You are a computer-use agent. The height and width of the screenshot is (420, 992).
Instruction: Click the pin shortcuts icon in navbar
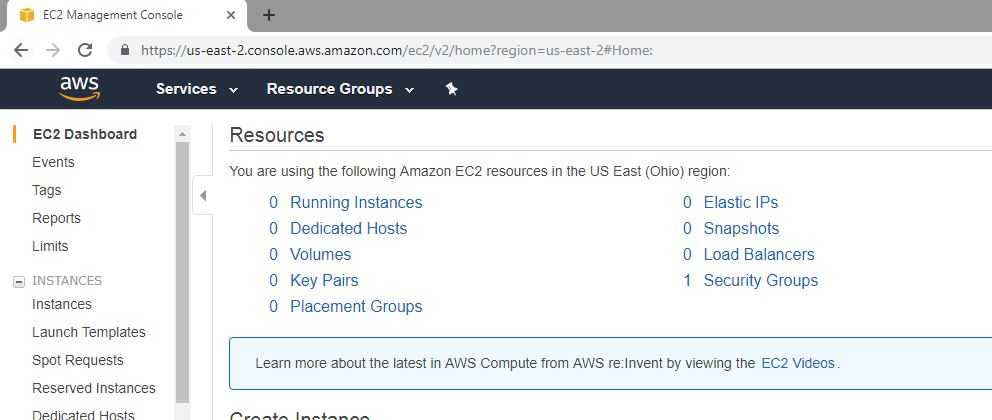coord(451,89)
